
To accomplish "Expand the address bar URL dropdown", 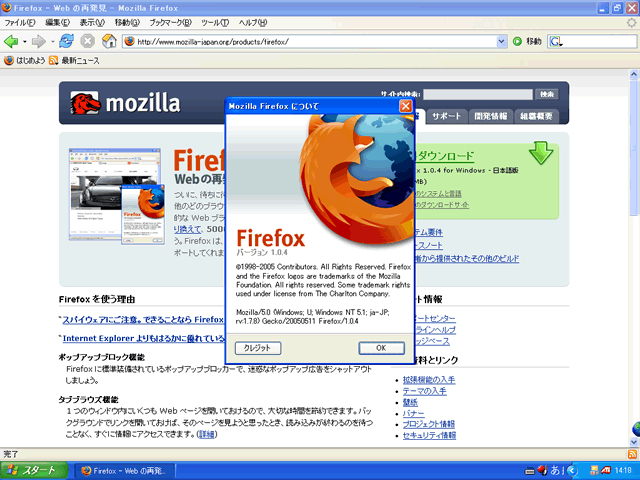I will coord(502,42).
